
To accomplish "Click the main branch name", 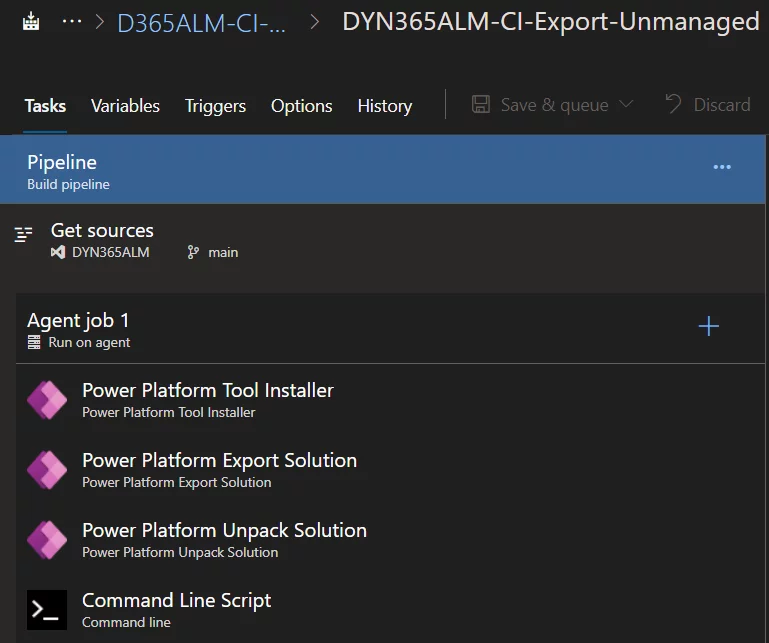I will 223,253.
